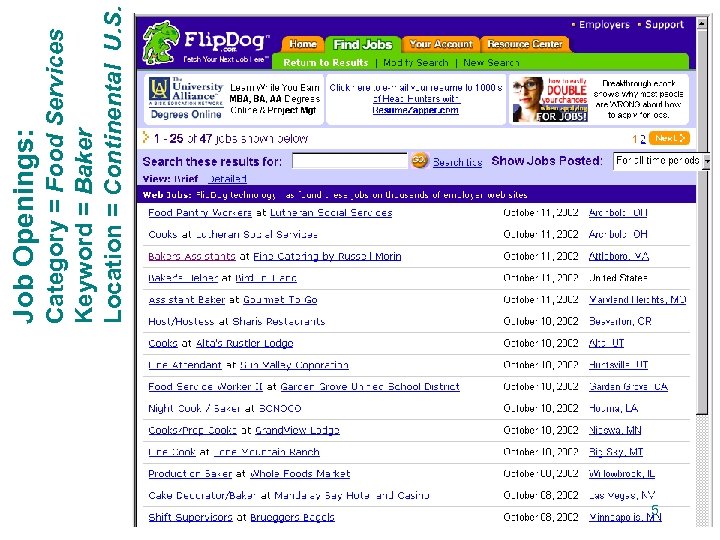
Task: Open Garden Grove, CA location link
Action: [x=628, y=387]
